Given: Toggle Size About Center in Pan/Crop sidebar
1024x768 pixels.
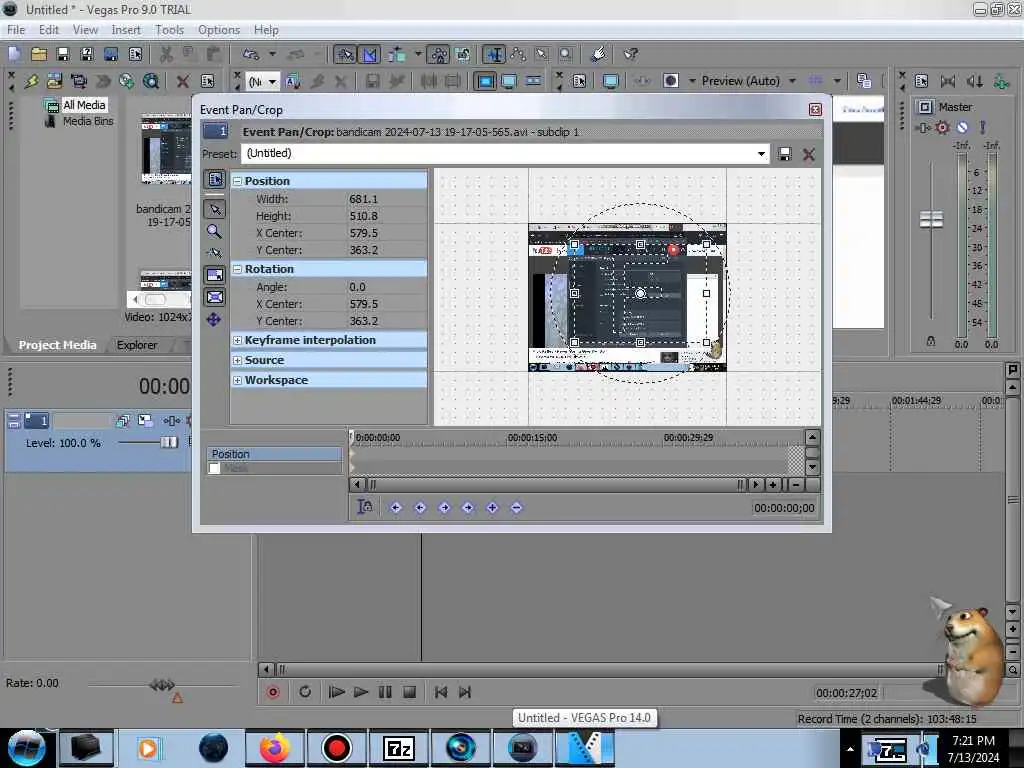Looking at the screenshot, I should pos(215,297).
